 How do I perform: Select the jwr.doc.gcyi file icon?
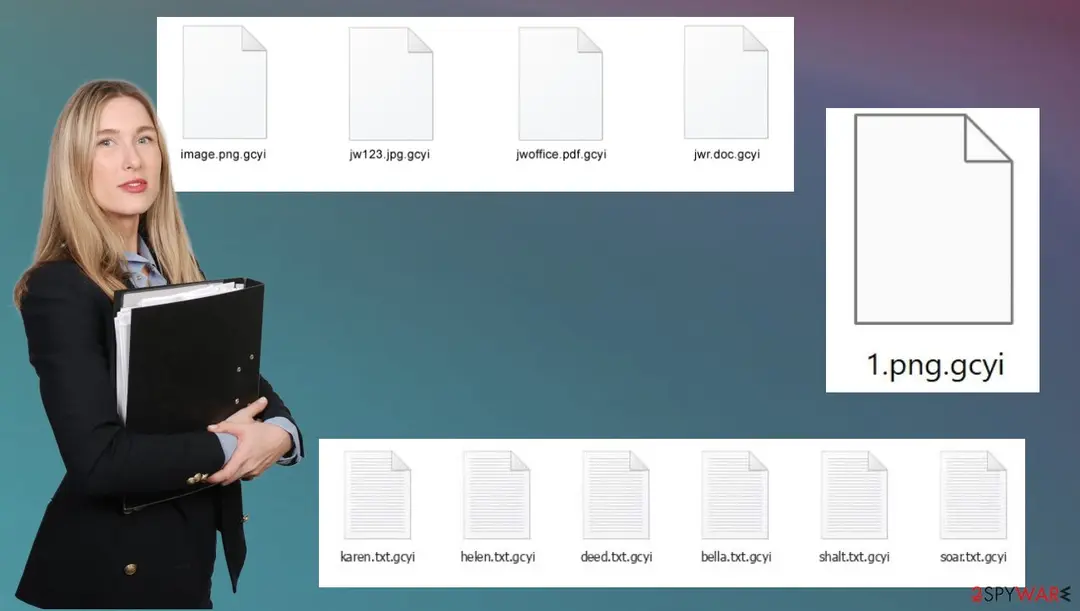[x=726, y=83]
